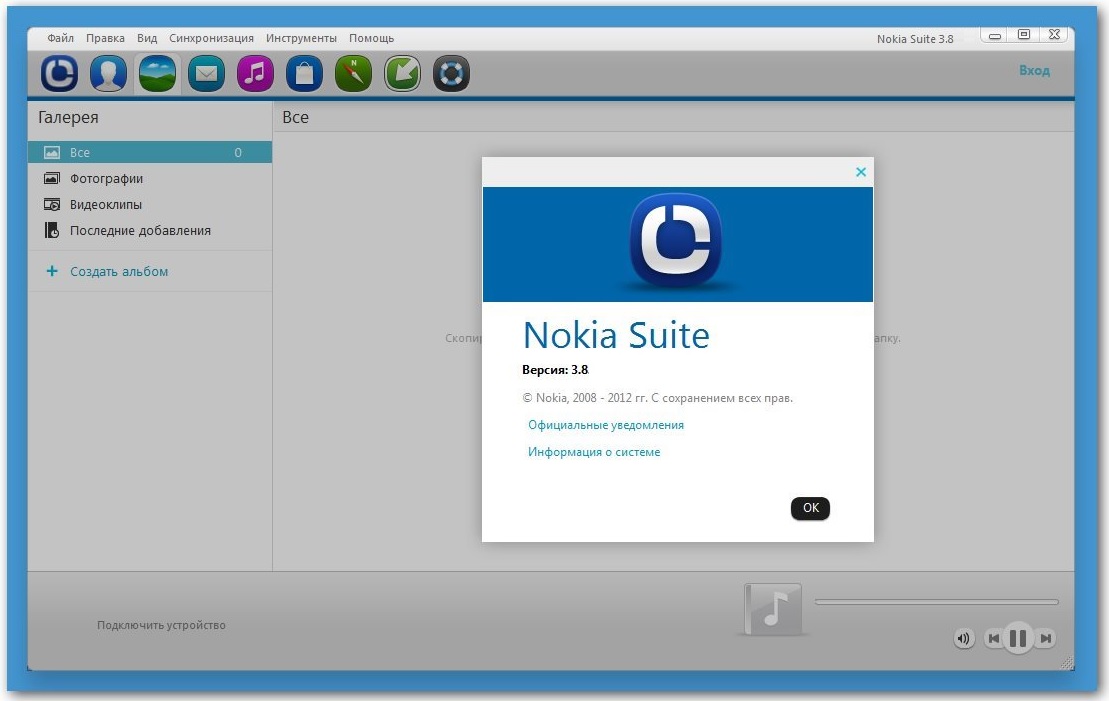The image size is (1109, 701).
Task: Click the Вход sign-in link
Action: coord(1034,71)
